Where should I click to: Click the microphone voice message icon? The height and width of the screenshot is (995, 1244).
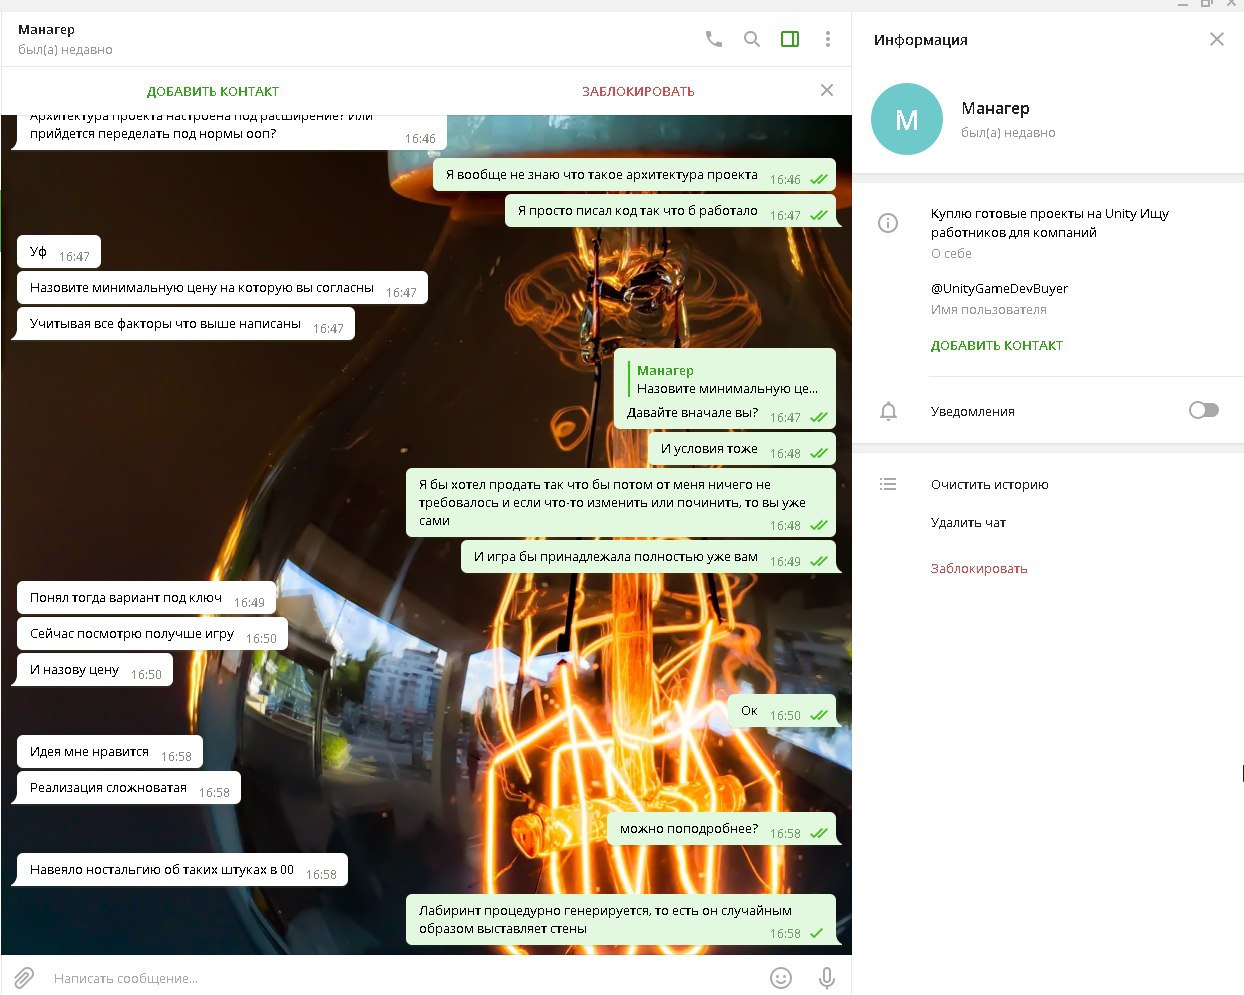pos(827,978)
